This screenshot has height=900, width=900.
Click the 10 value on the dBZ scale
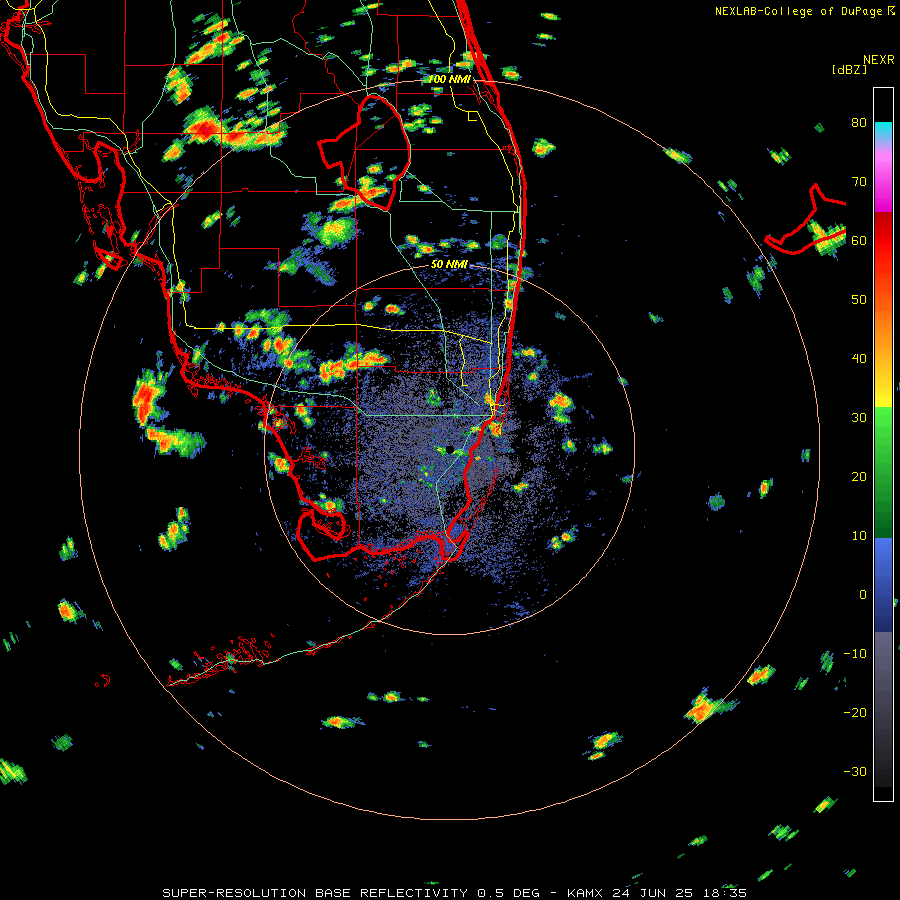point(859,536)
